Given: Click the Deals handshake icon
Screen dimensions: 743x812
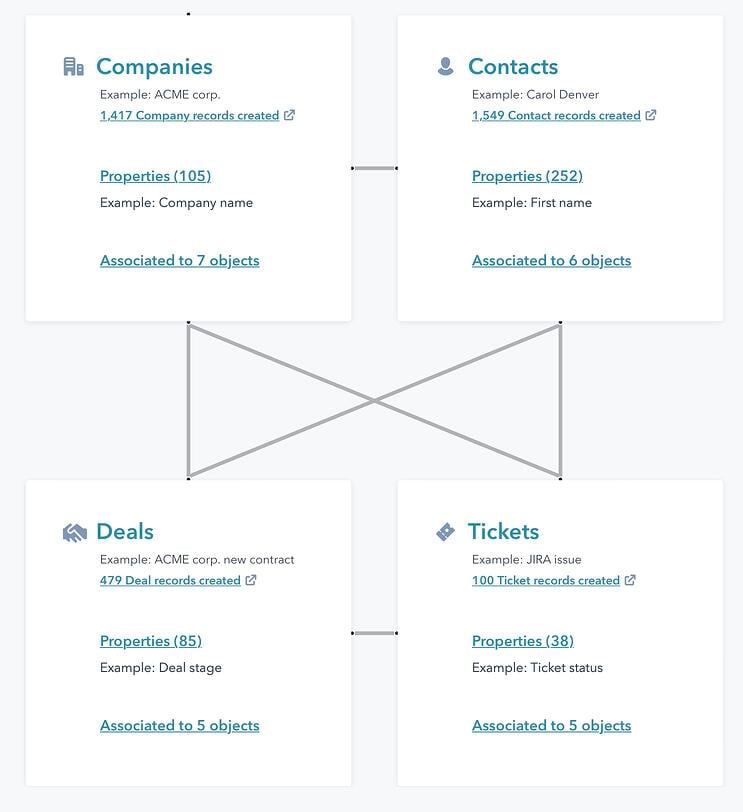Looking at the screenshot, I should (x=73, y=530).
